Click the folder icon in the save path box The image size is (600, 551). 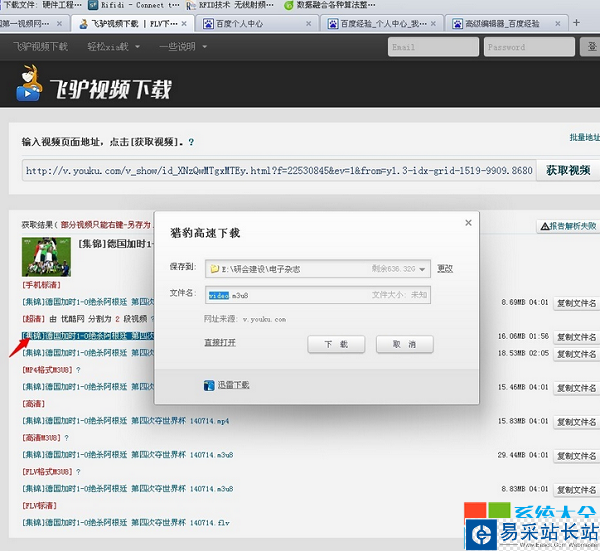[x=213, y=269]
